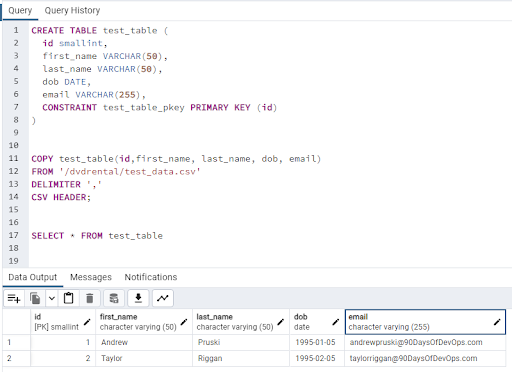Open the Graph Visualiser icon
Viewport: 512px width, 372px height.
(x=163, y=298)
